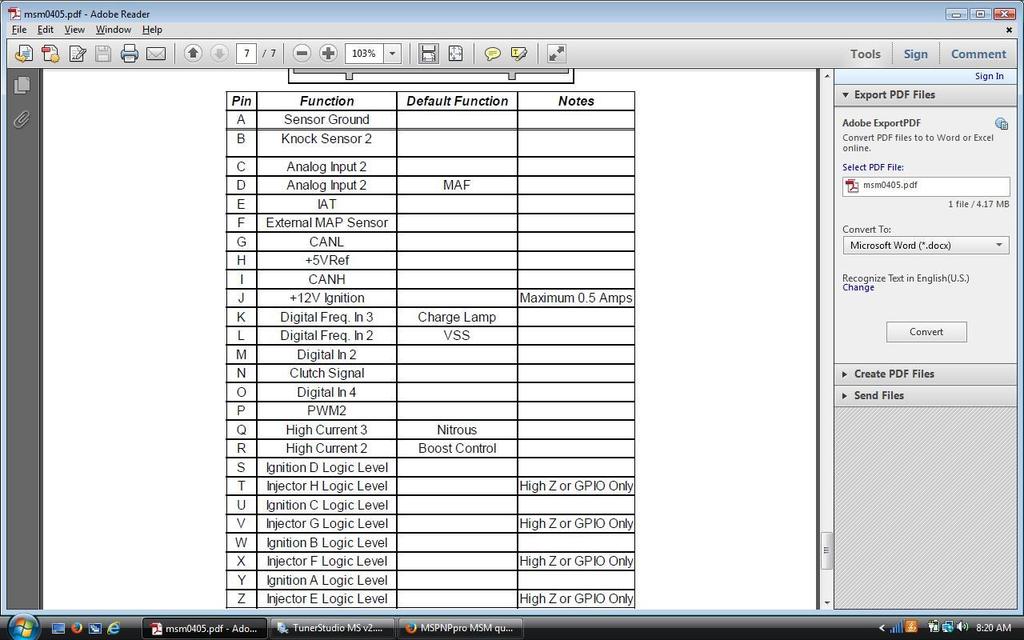Click the page number field
The height and width of the screenshot is (640, 1024).
coord(246,54)
